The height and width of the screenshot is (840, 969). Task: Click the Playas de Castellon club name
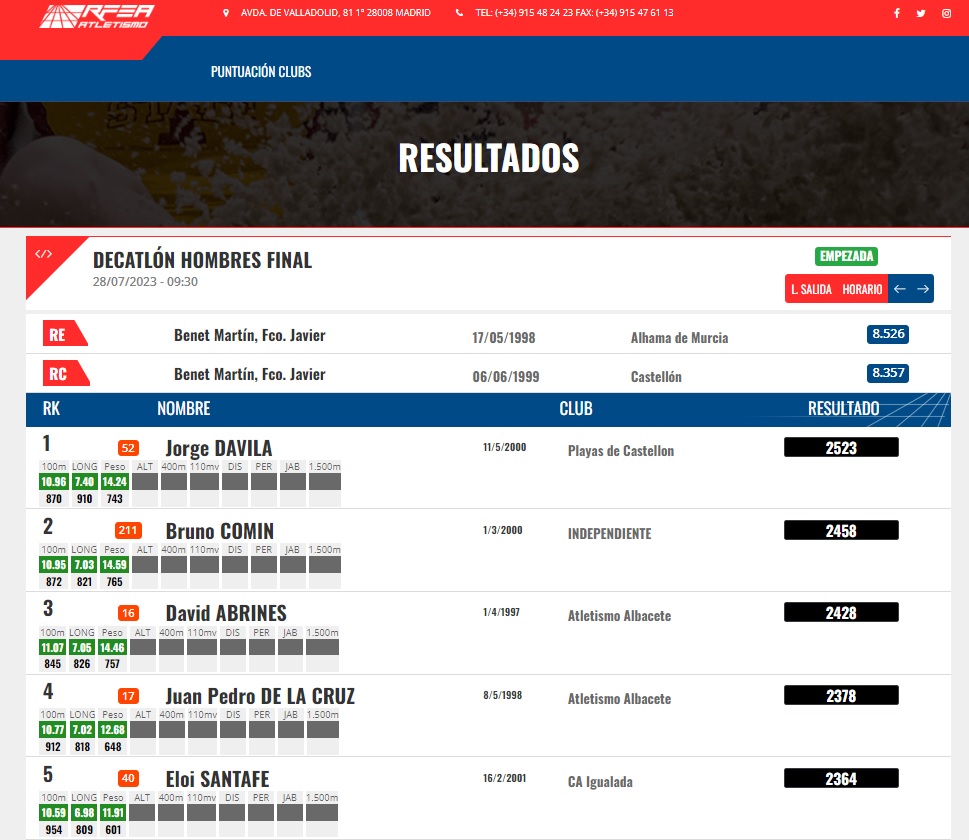pyautogui.click(x=620, y=451)
